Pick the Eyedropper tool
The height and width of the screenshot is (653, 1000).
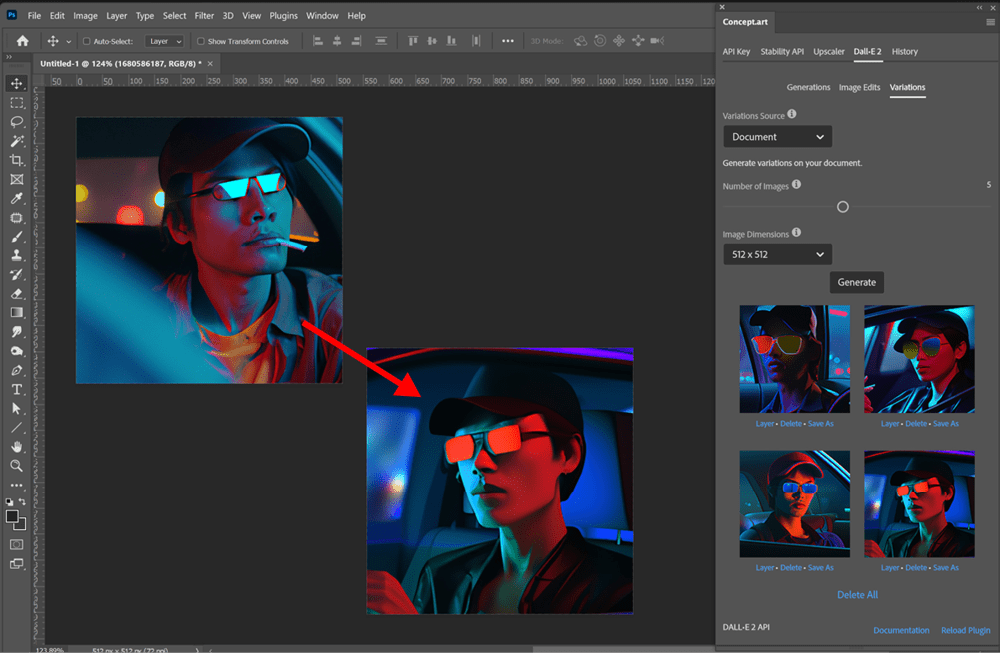point(17,198)
